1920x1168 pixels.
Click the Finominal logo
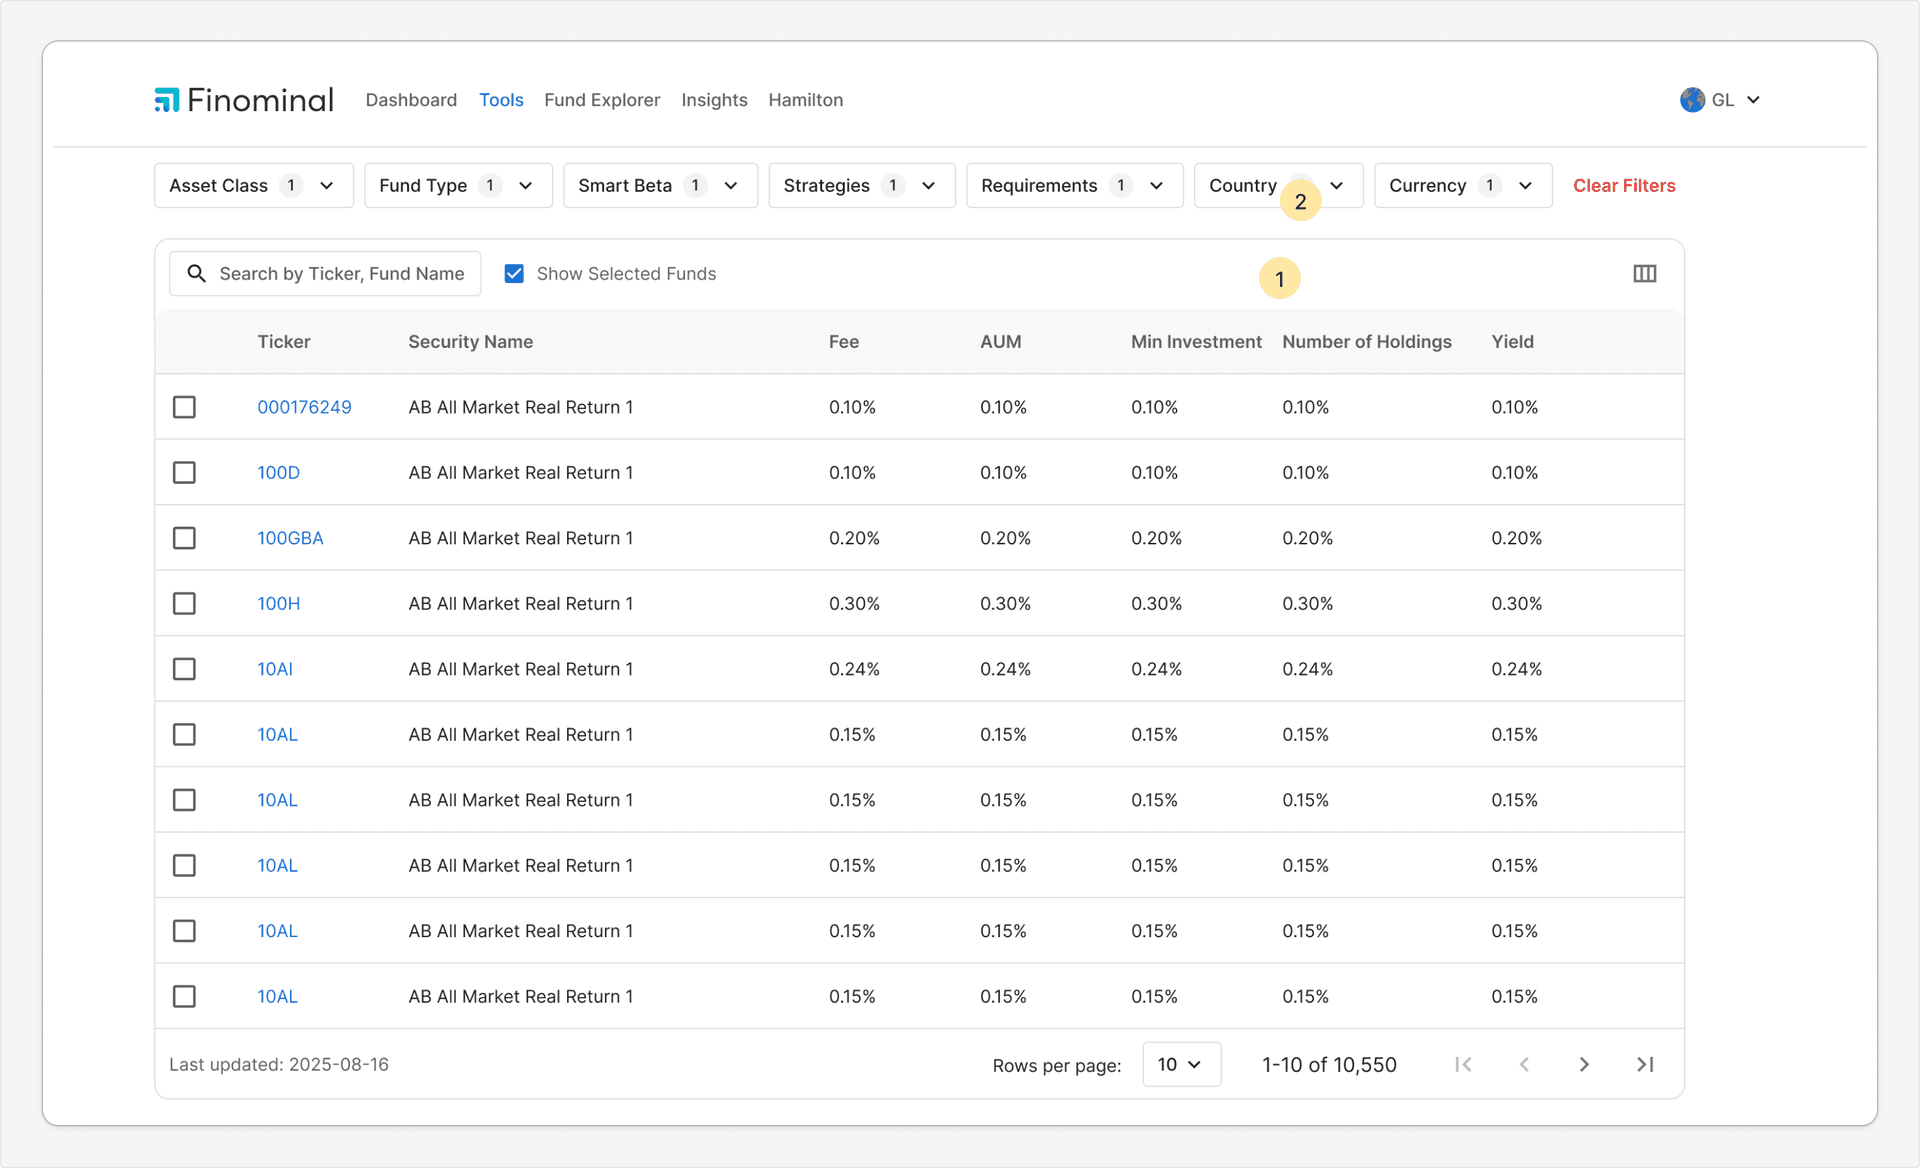pyautogui.click(x=244, y=100)
